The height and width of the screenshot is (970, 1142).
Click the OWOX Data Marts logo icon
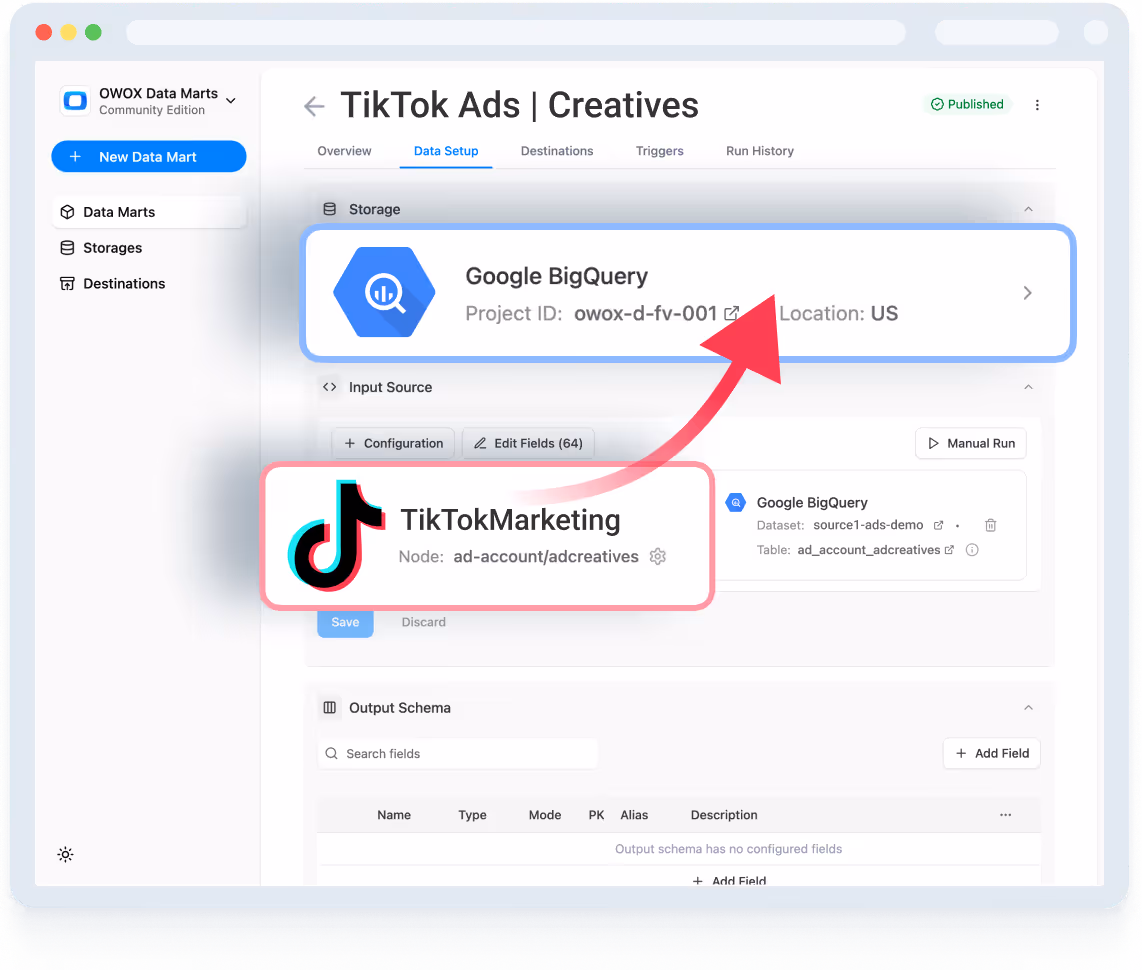pos(75,100)
